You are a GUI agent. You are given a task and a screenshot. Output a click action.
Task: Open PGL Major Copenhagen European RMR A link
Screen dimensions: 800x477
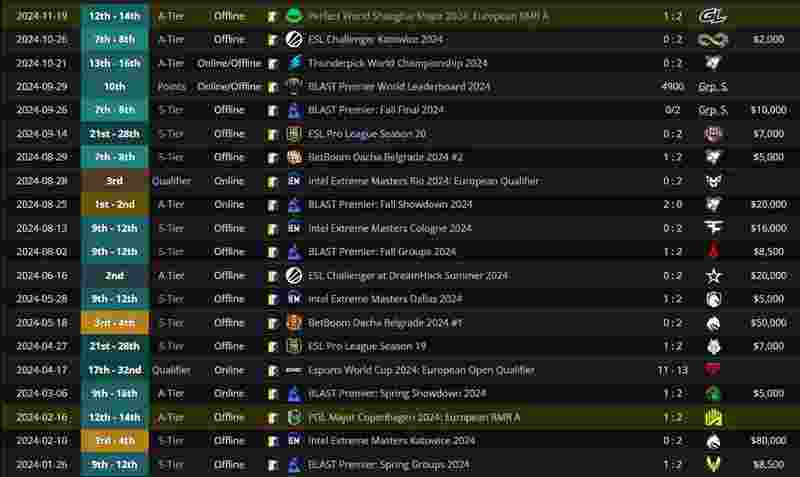pos(414,417)
